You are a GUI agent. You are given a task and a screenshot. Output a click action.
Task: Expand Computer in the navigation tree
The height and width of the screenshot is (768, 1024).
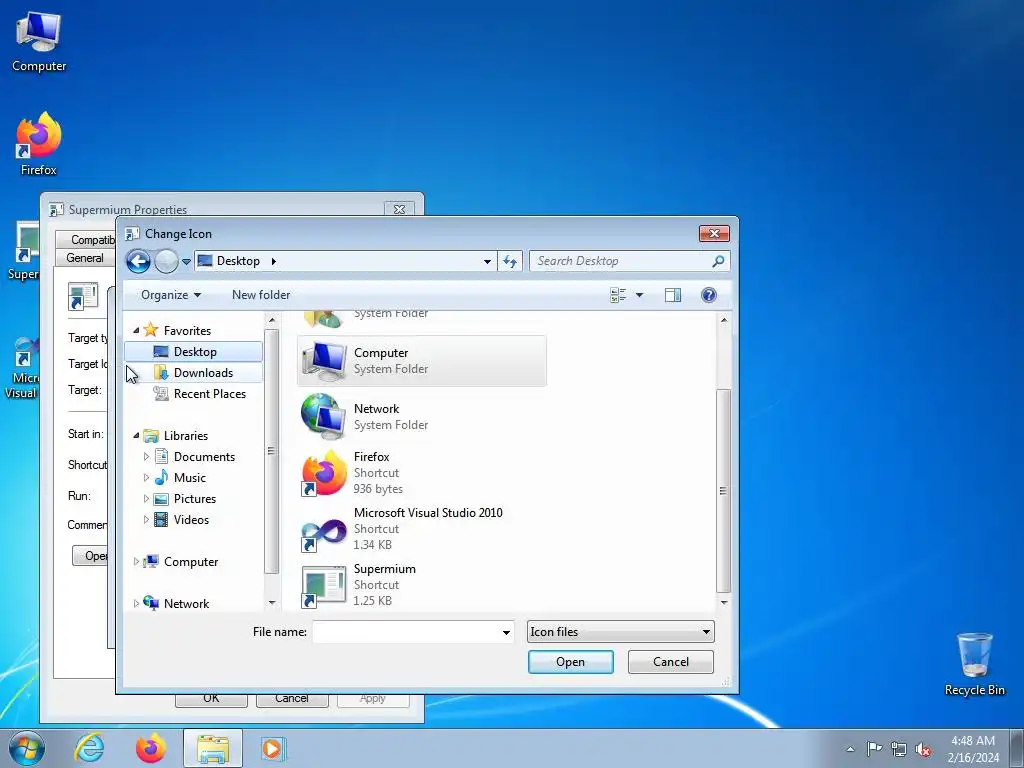[x=136, y=562]
